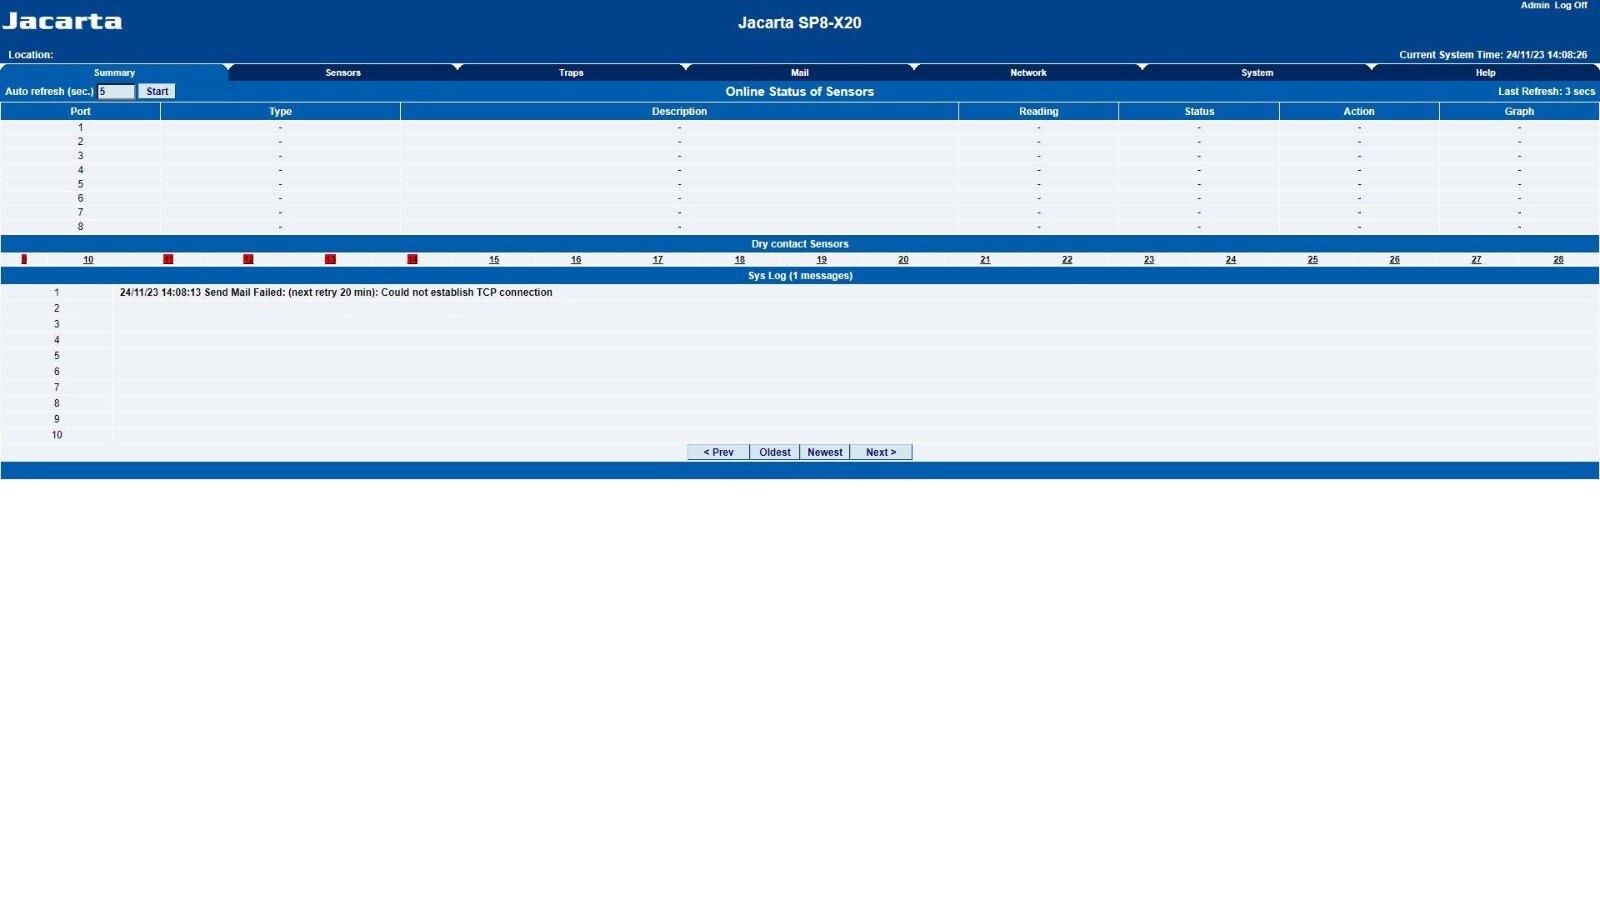Switch to the Sensors tab
This screenshot has width=1600, height=900.
click(x=343, y=73)
